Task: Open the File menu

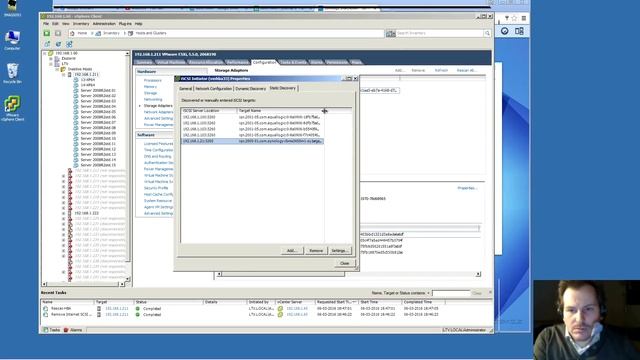Action: tap(46, 24)
